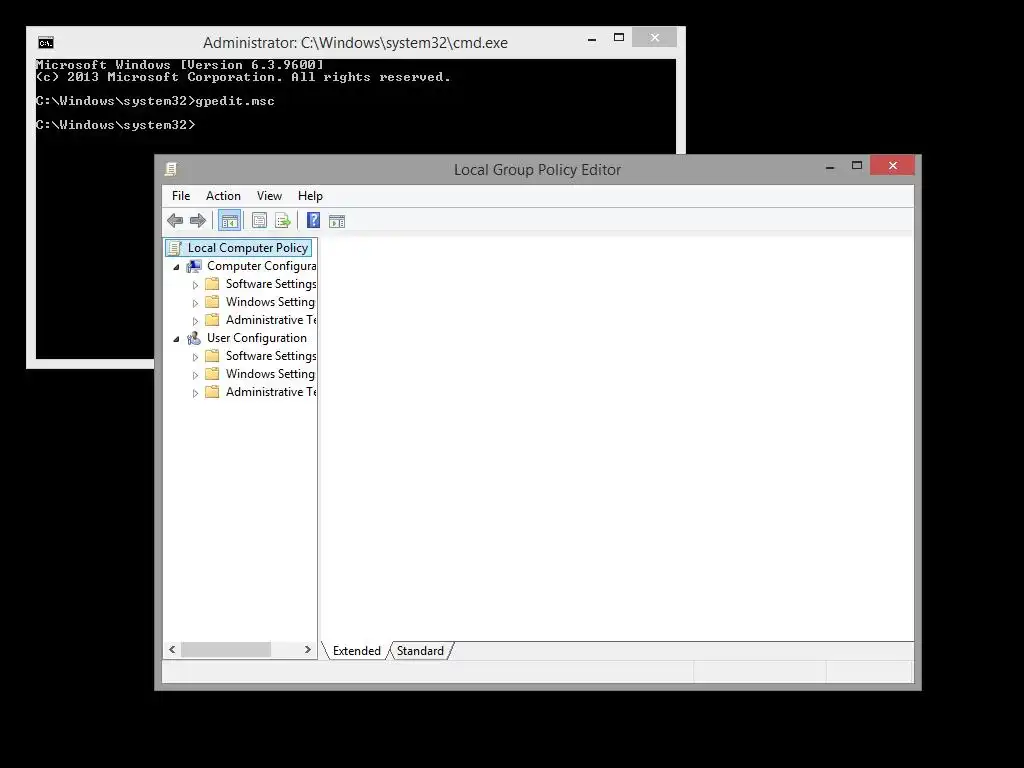The image size is (1024, 768).
Task: Click the Local Computer Policy node icon
Action: click(174, 248)
